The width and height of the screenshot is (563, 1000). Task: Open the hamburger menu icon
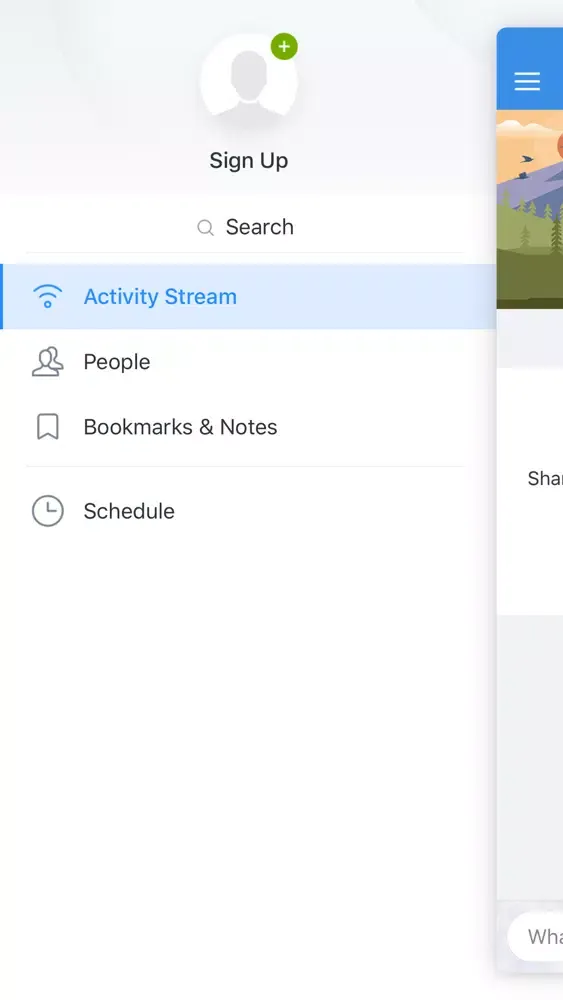527,81
